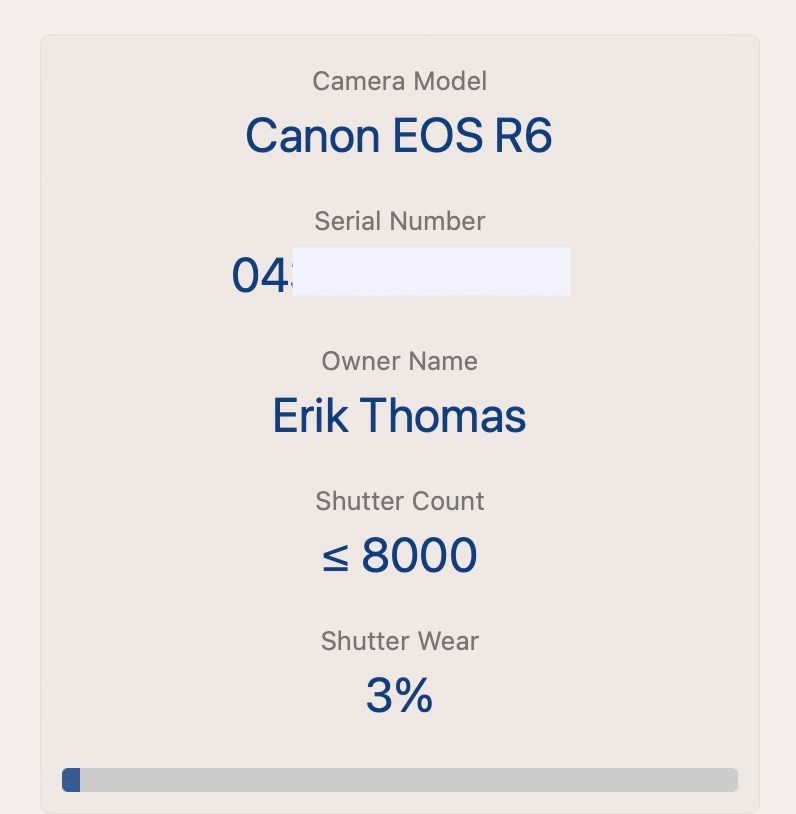Click the Serial Number label
796x814 pixels.
399,221
